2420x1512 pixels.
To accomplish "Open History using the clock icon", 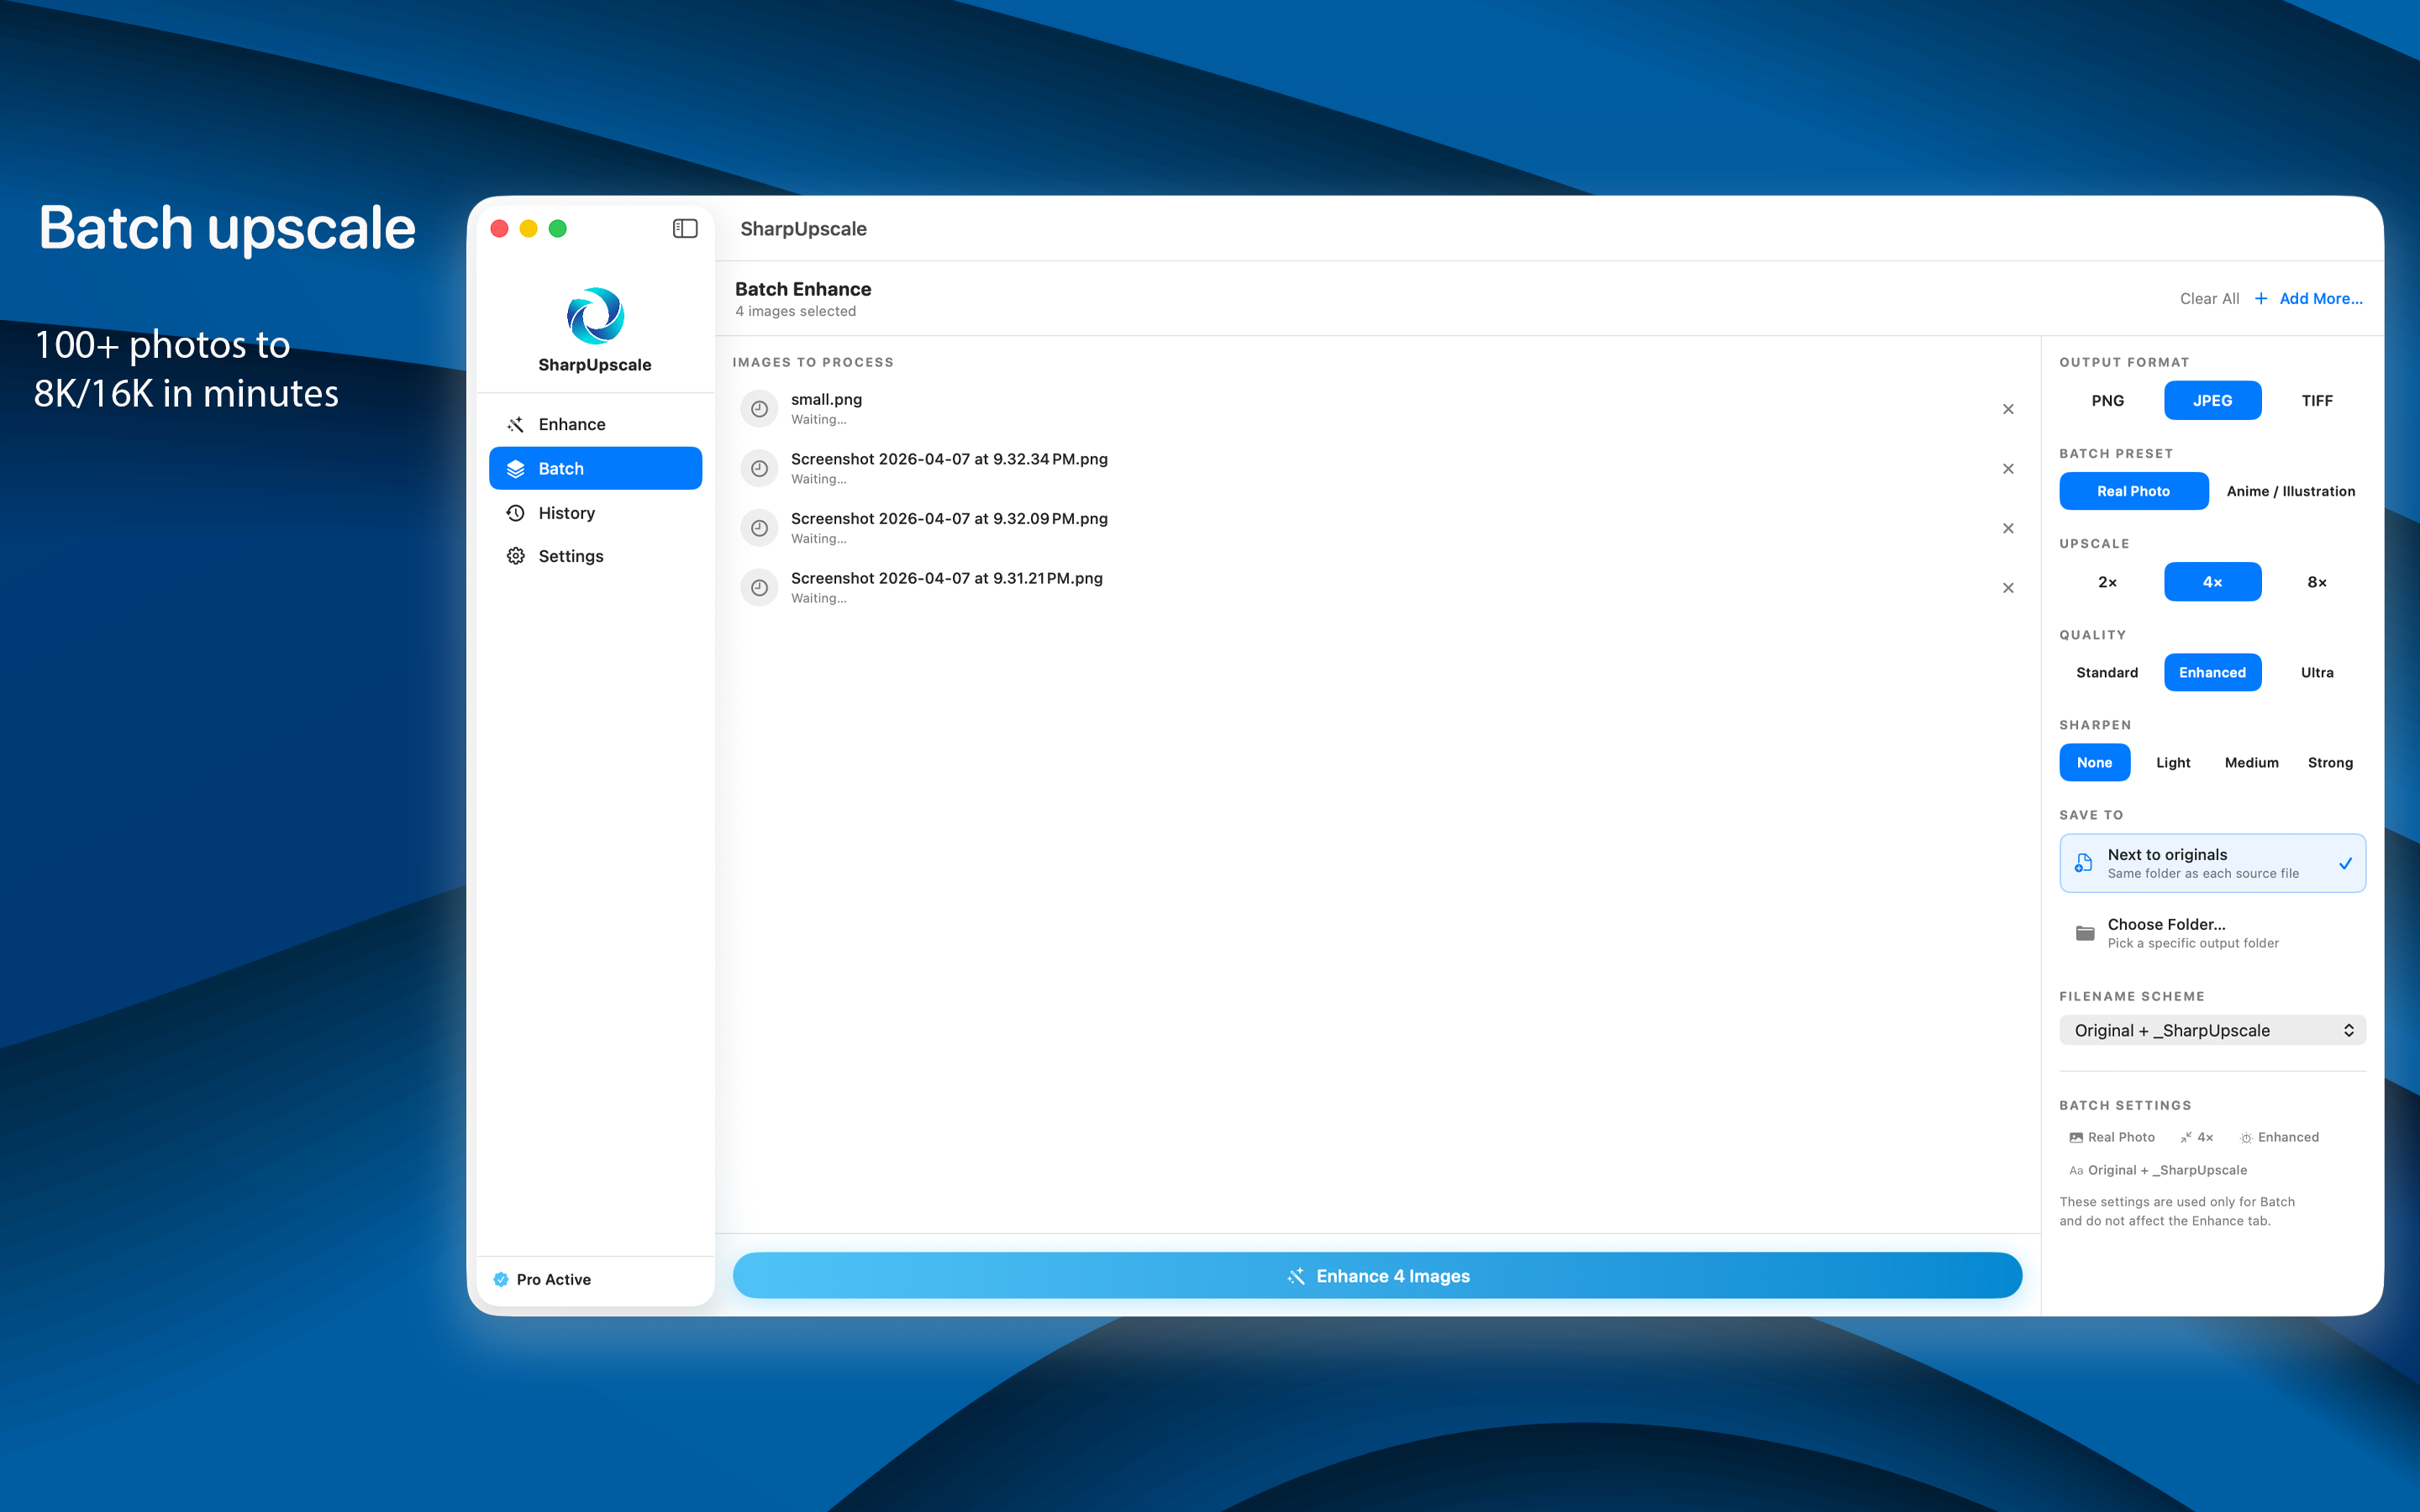I will 516,512.
